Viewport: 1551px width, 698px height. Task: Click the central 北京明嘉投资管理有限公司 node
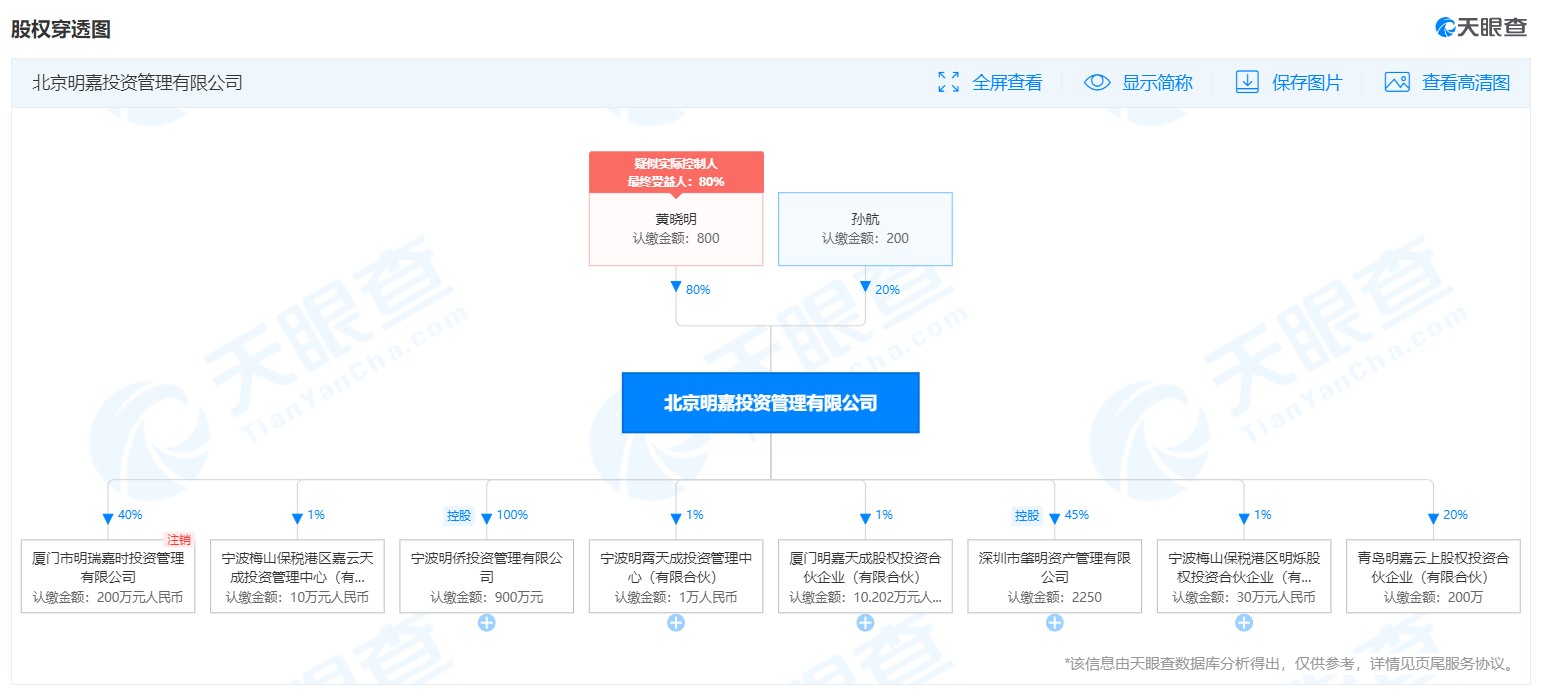pyautogui.click(x=770, y=403)
